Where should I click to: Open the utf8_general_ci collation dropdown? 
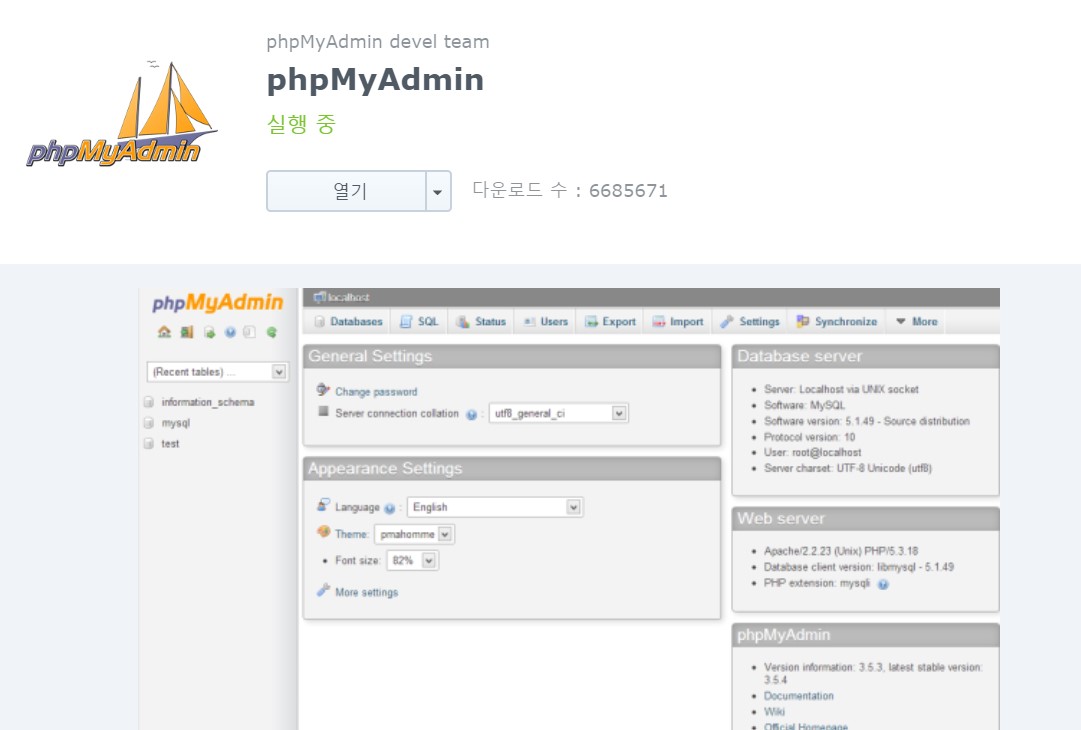558,413
